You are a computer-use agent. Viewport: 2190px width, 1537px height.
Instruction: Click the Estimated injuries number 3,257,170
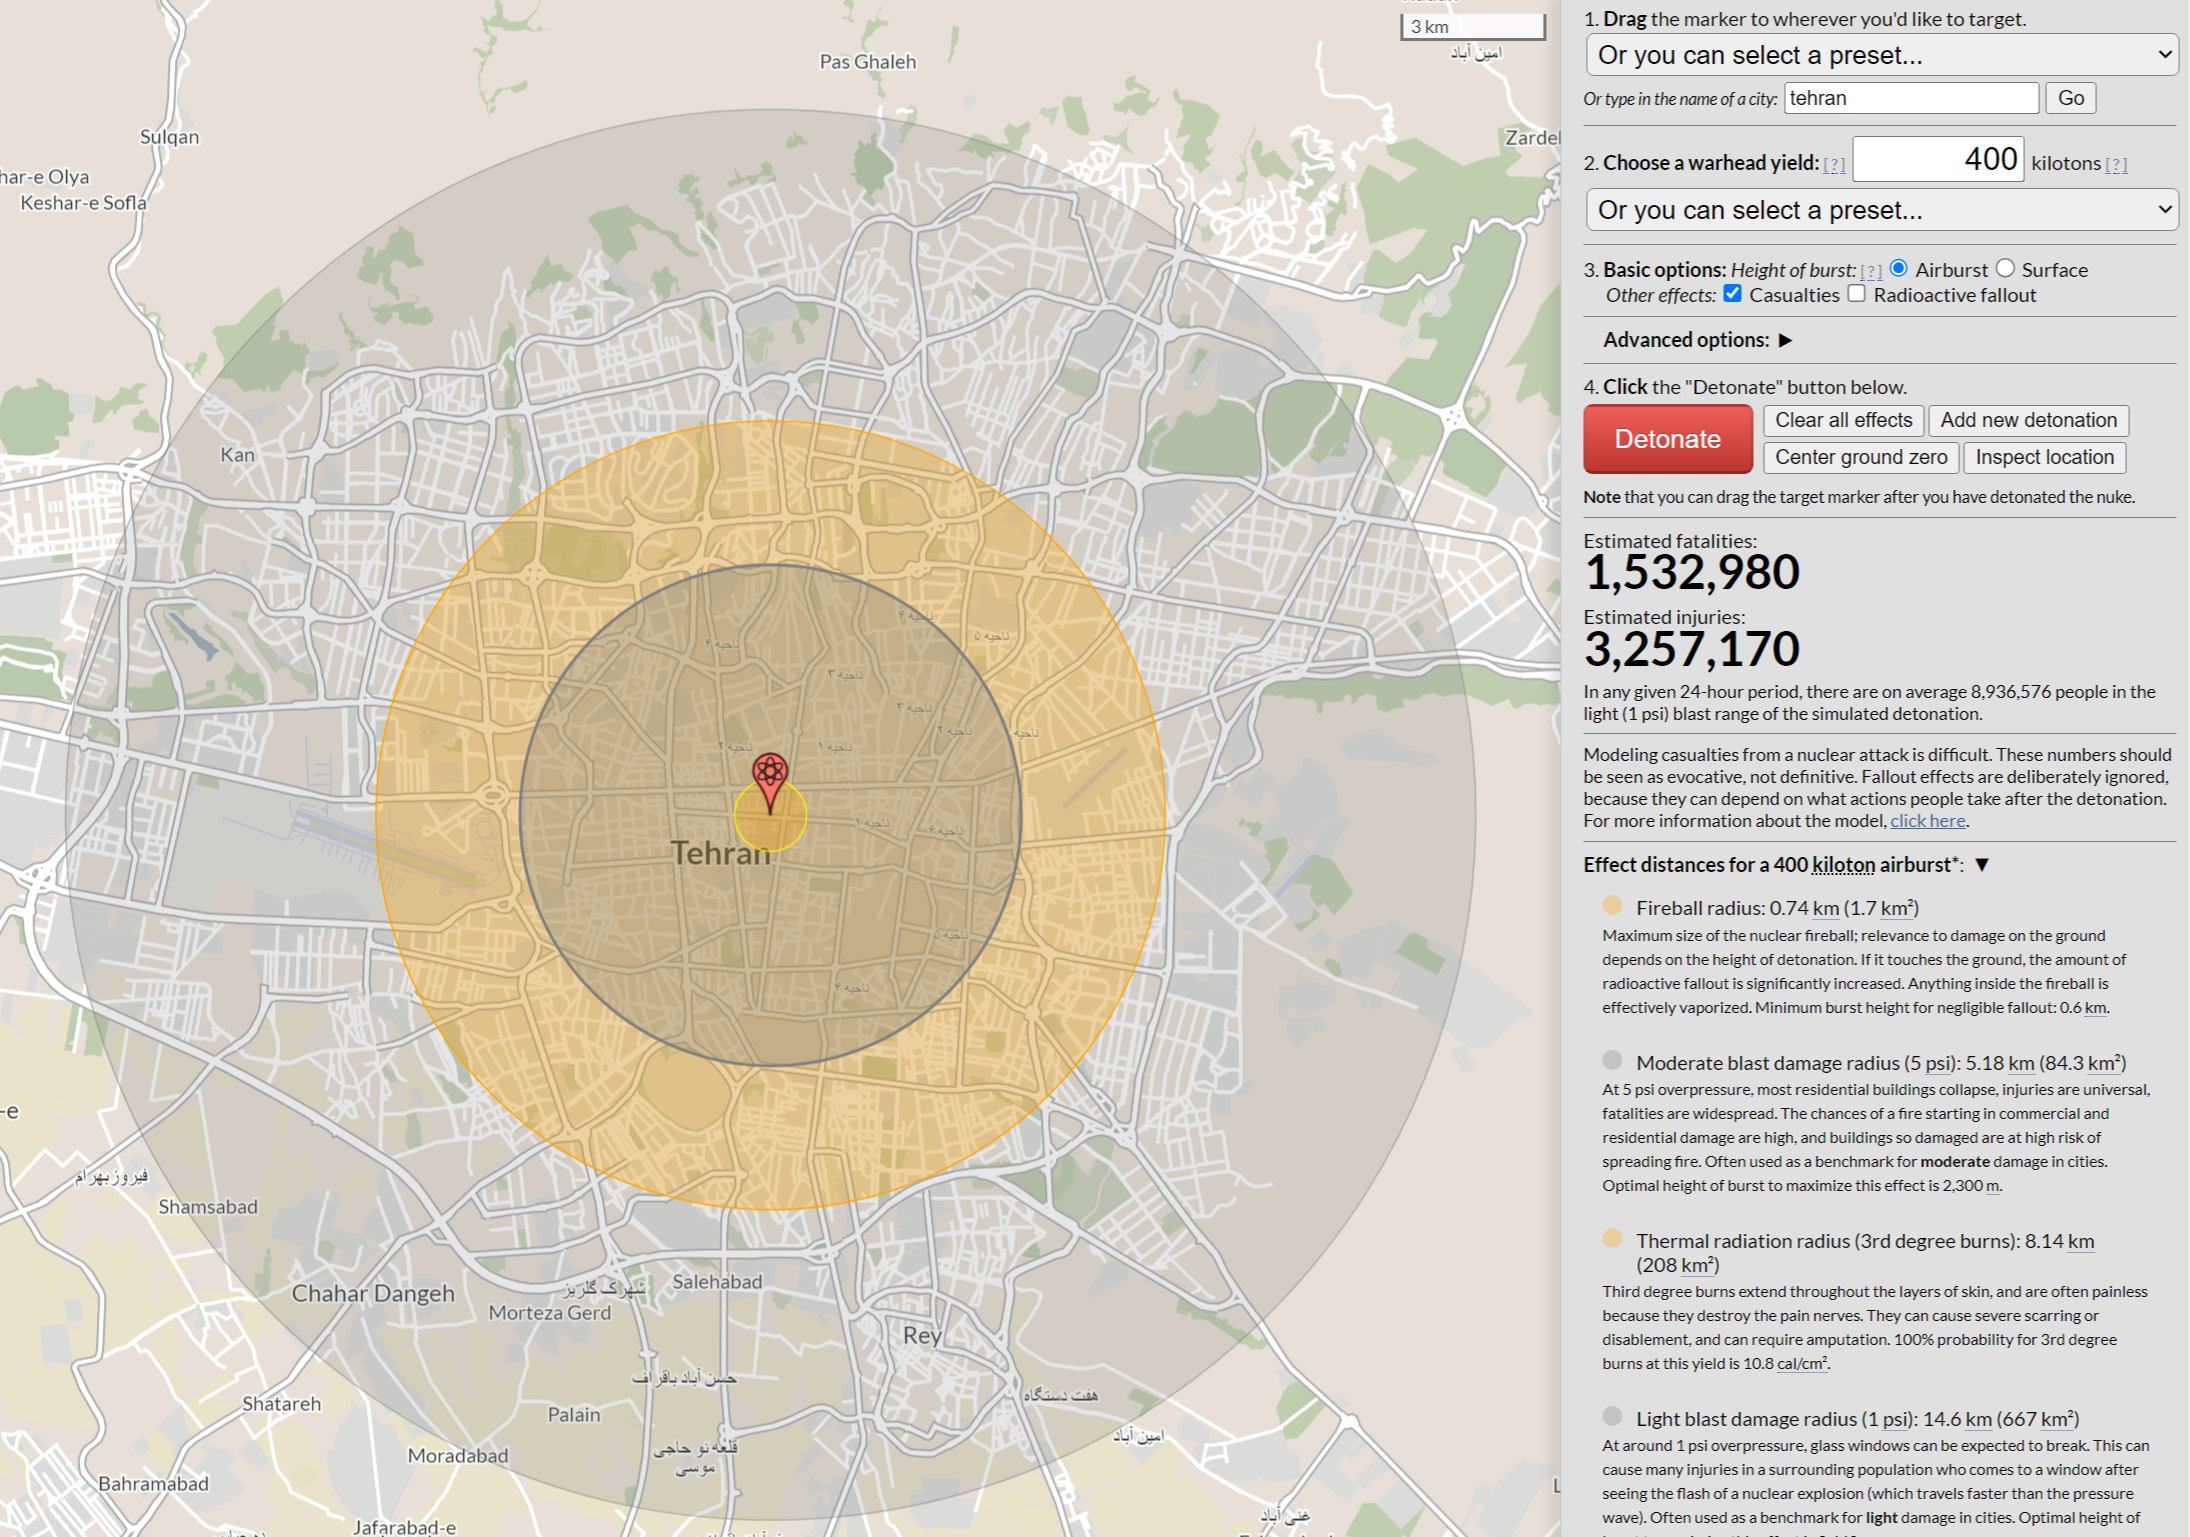pyautogui.click(x=1692, y=649)
